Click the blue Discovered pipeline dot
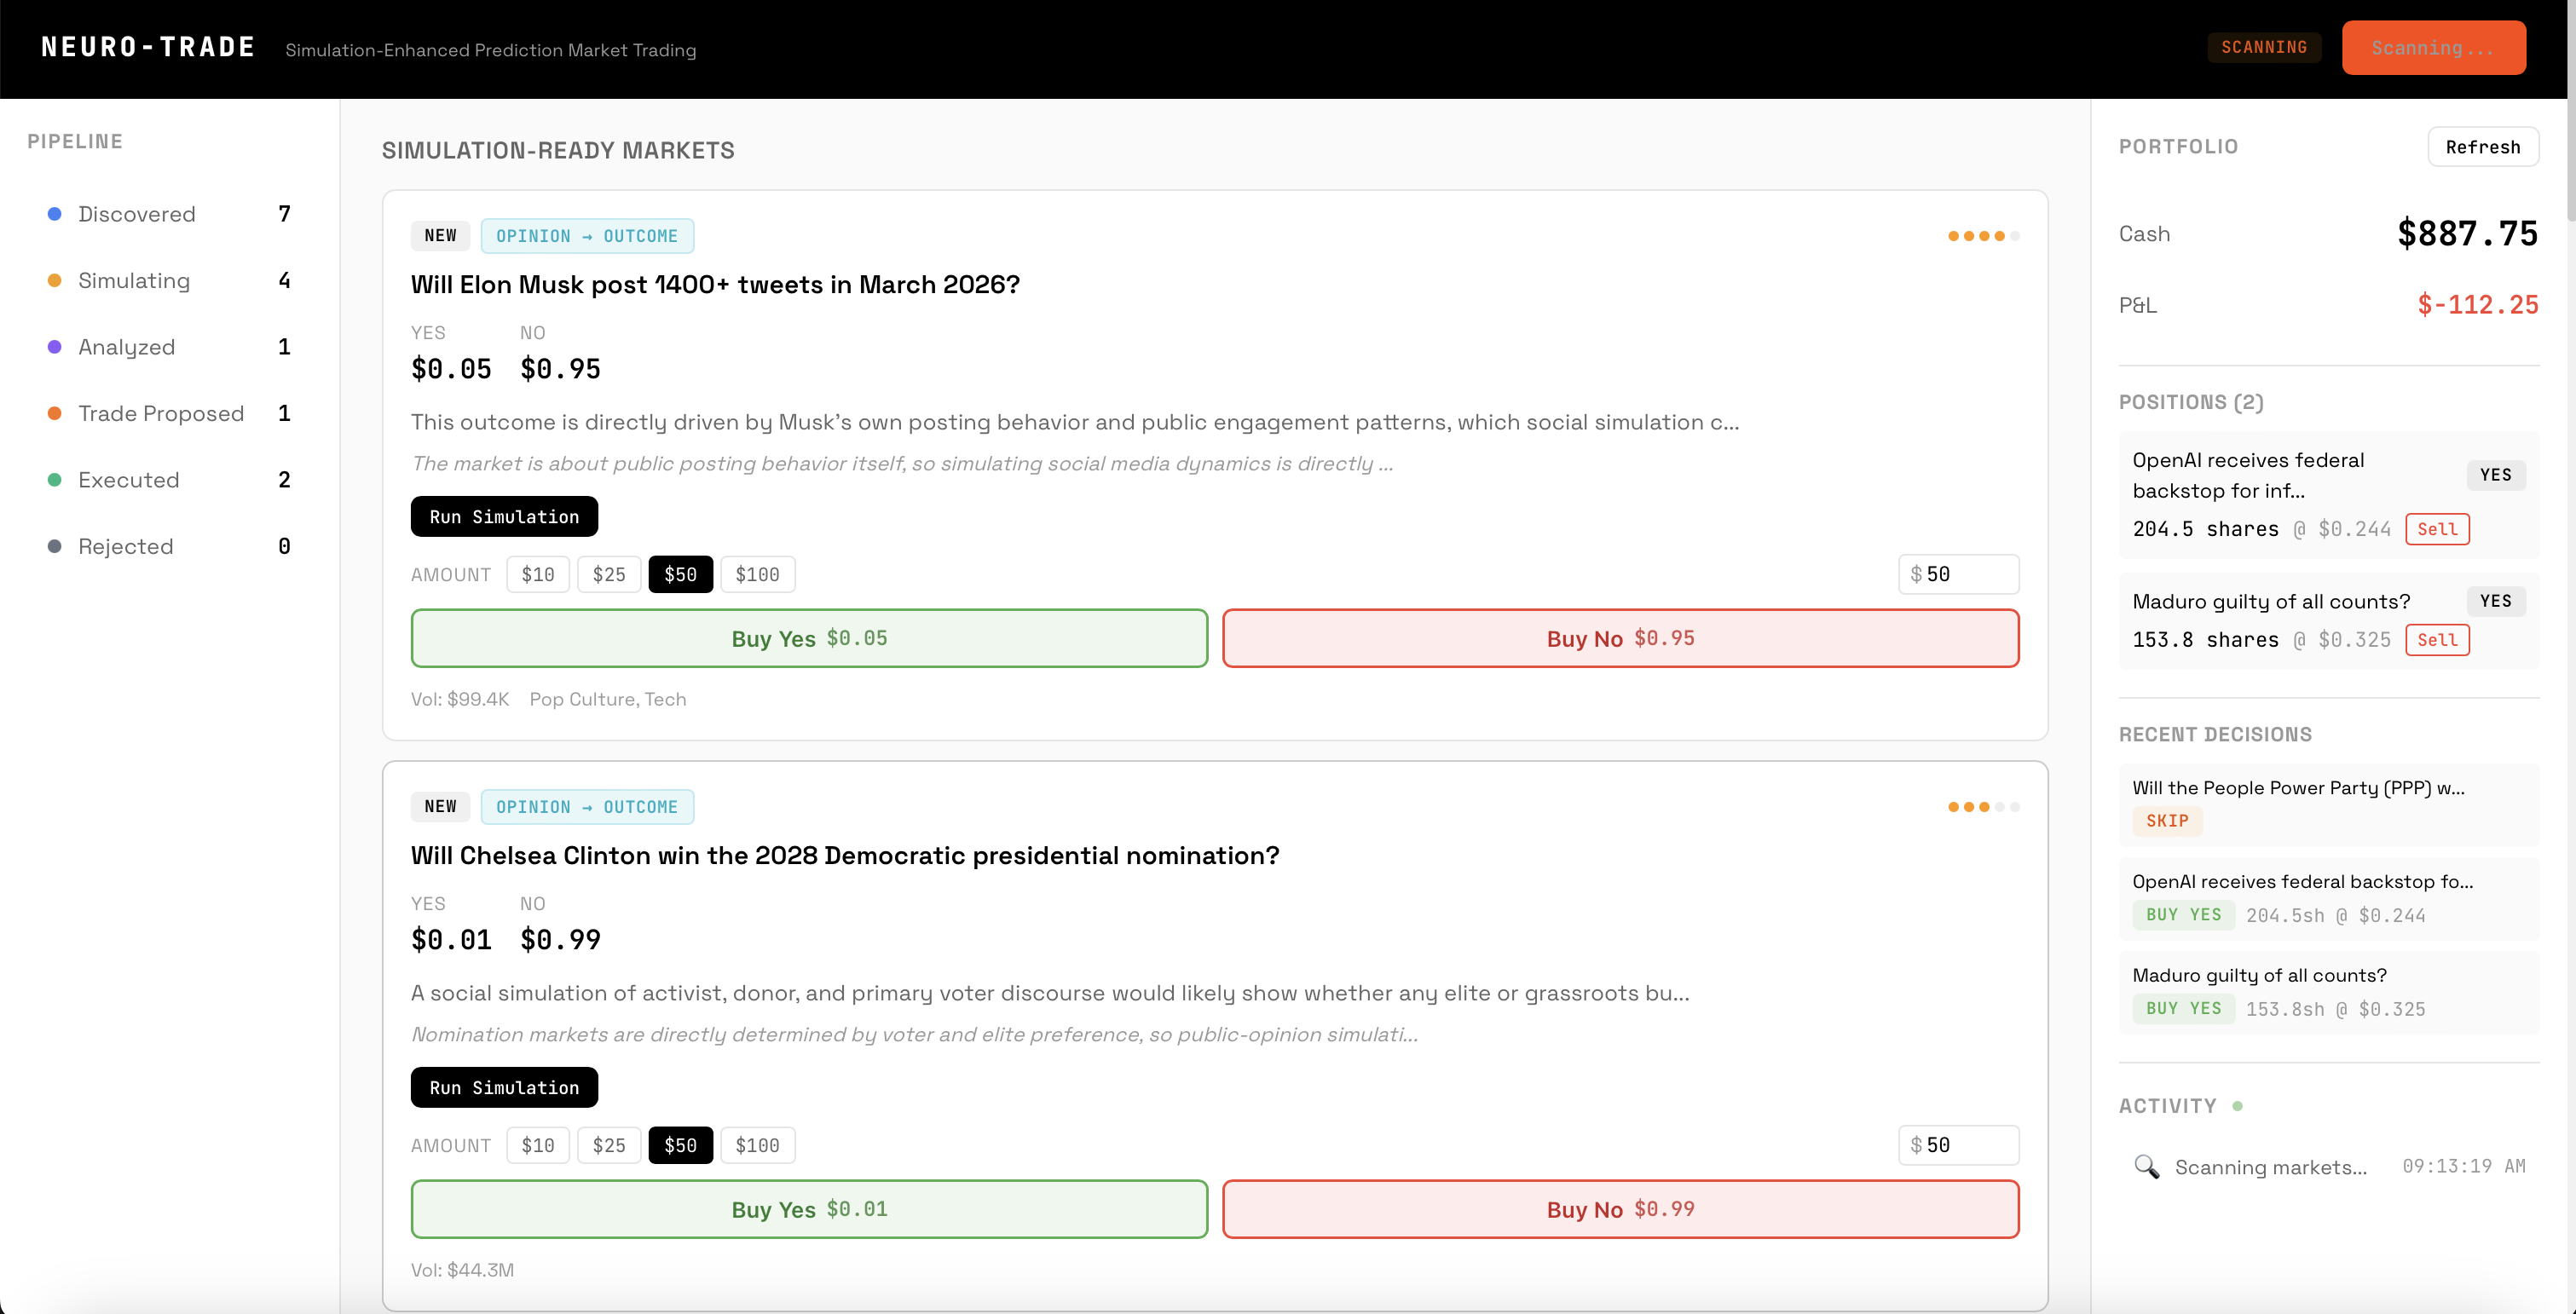 pos(55,214)
